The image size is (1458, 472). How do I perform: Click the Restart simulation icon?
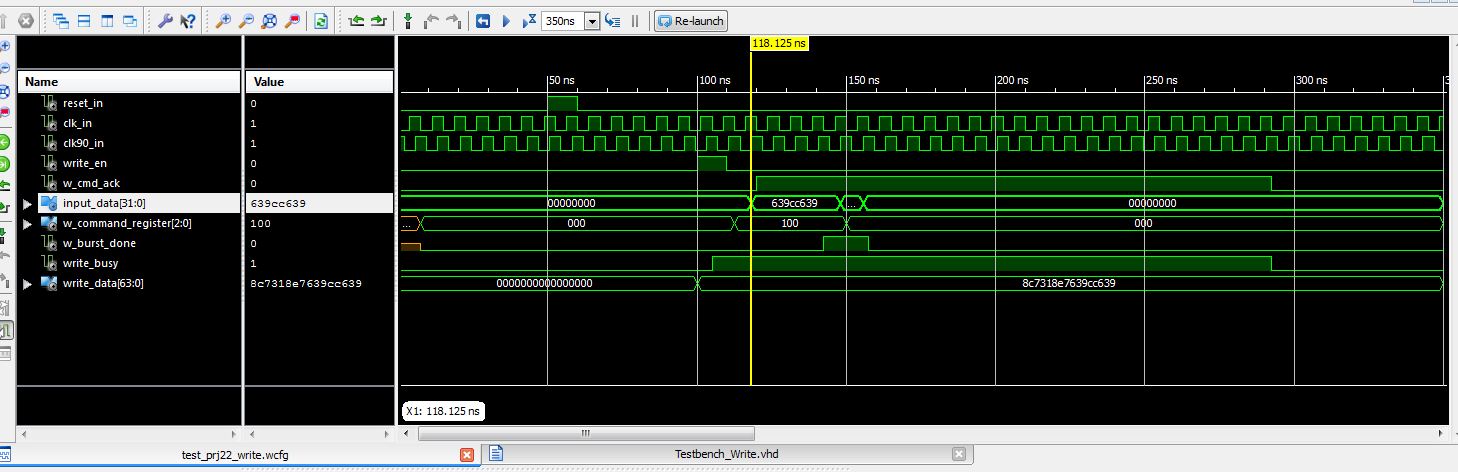483,20
